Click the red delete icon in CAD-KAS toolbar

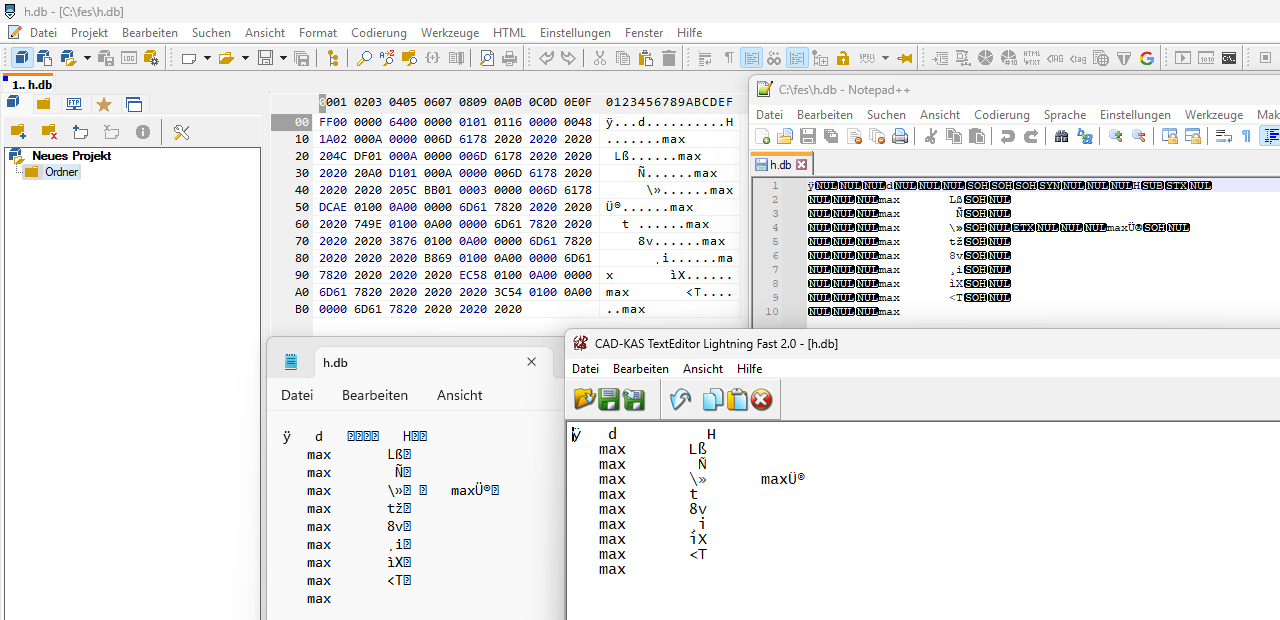762,401
